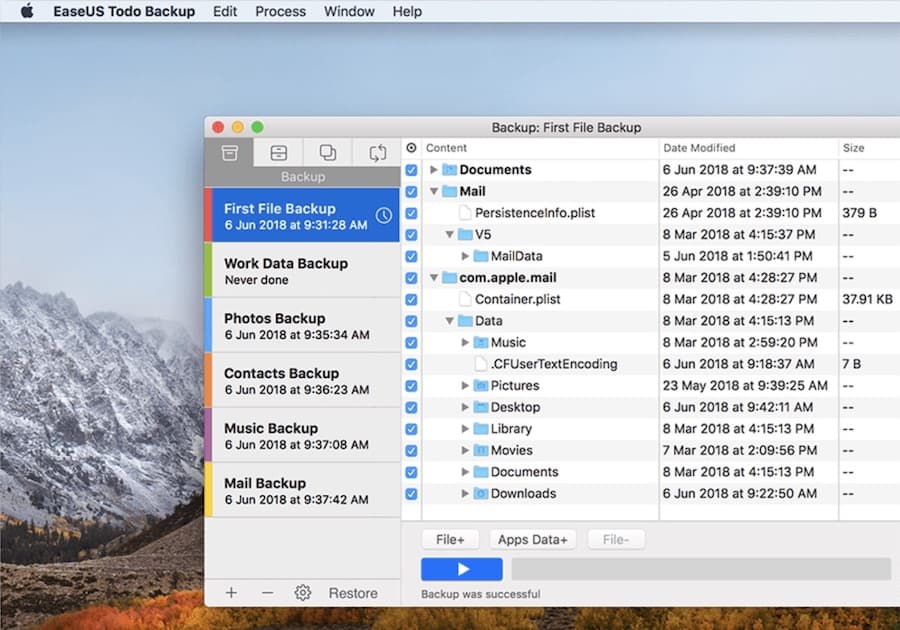Open the Window menu in the menu bar

348,11
